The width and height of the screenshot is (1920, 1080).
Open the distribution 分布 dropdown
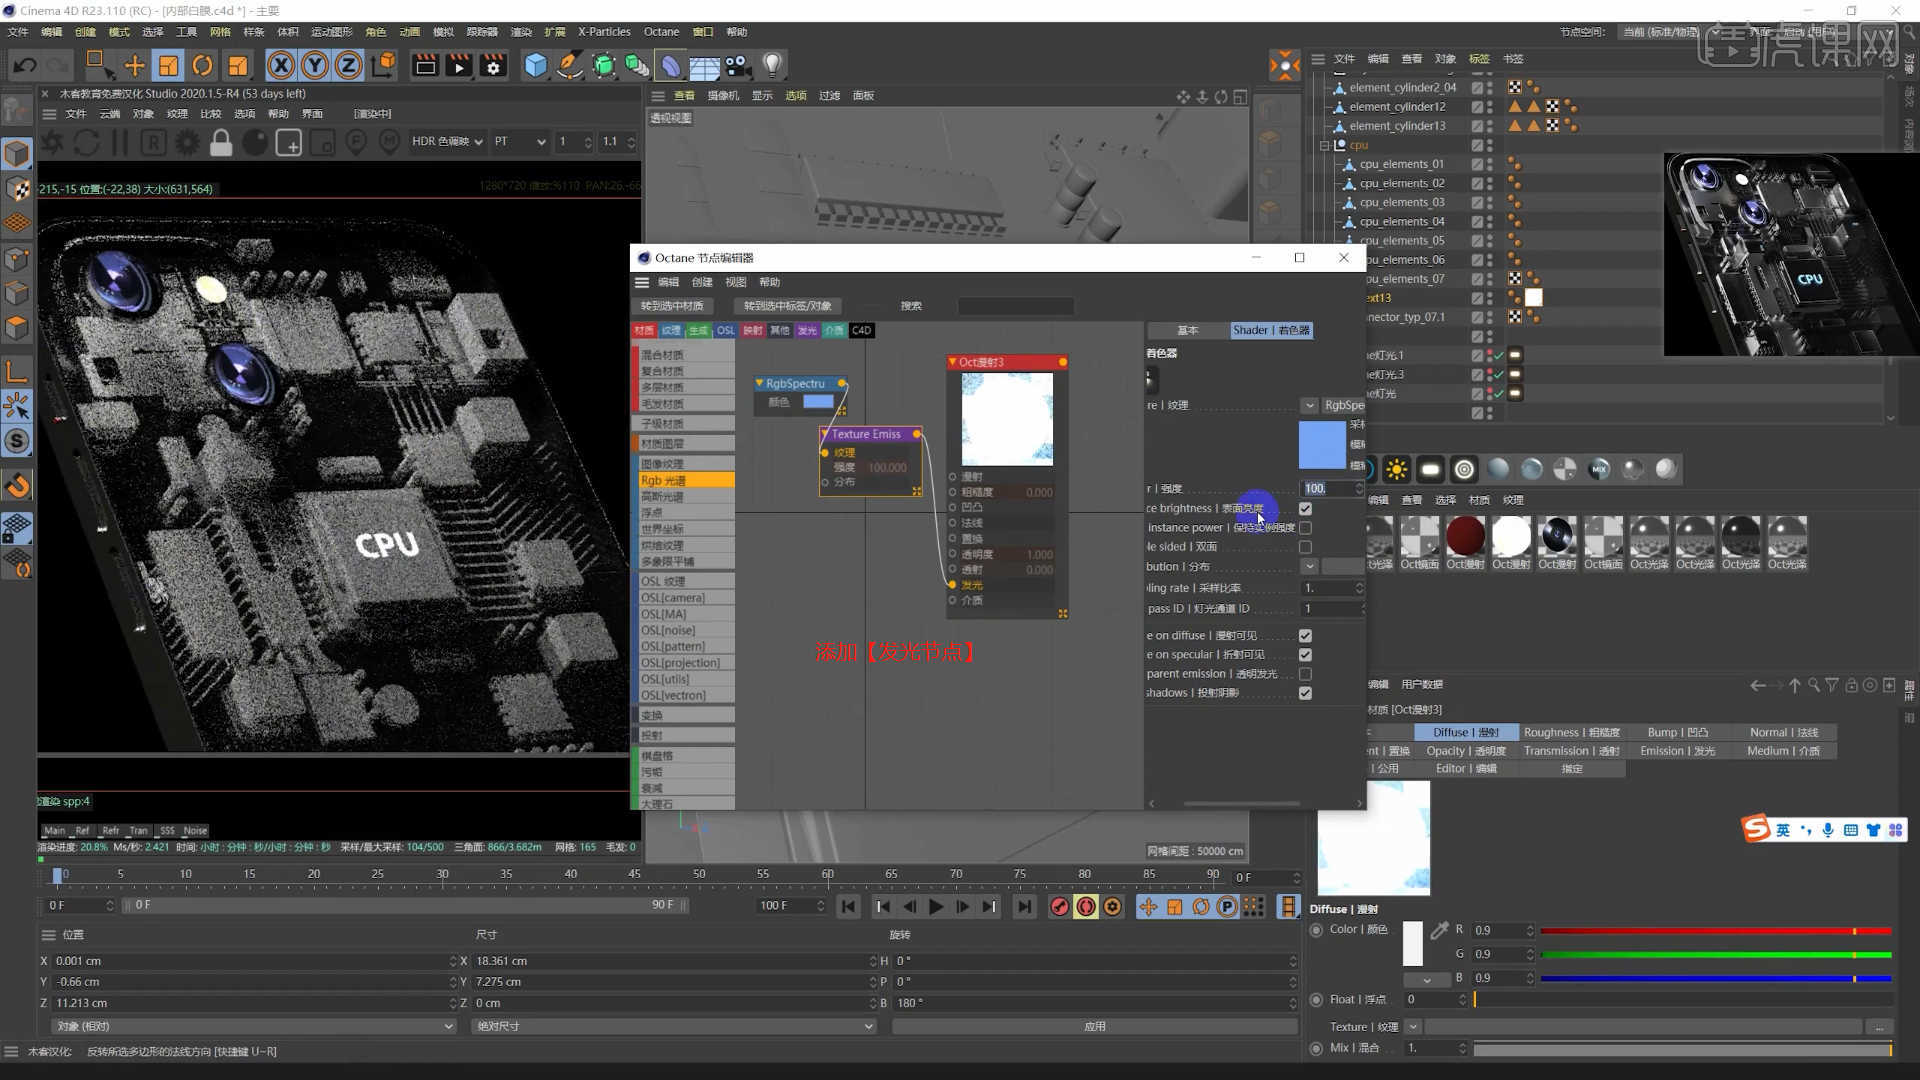point(1310,567)
